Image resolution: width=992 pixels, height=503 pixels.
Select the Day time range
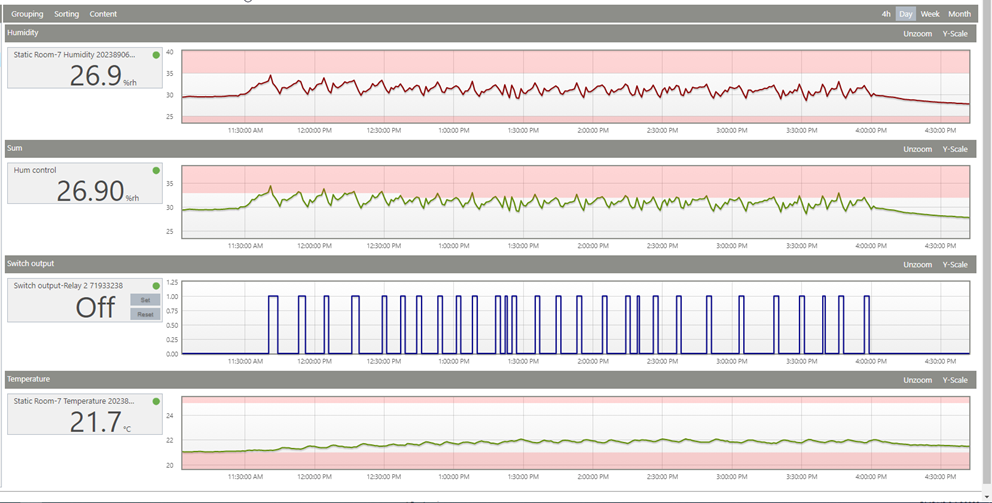click(x=906, y=14)
